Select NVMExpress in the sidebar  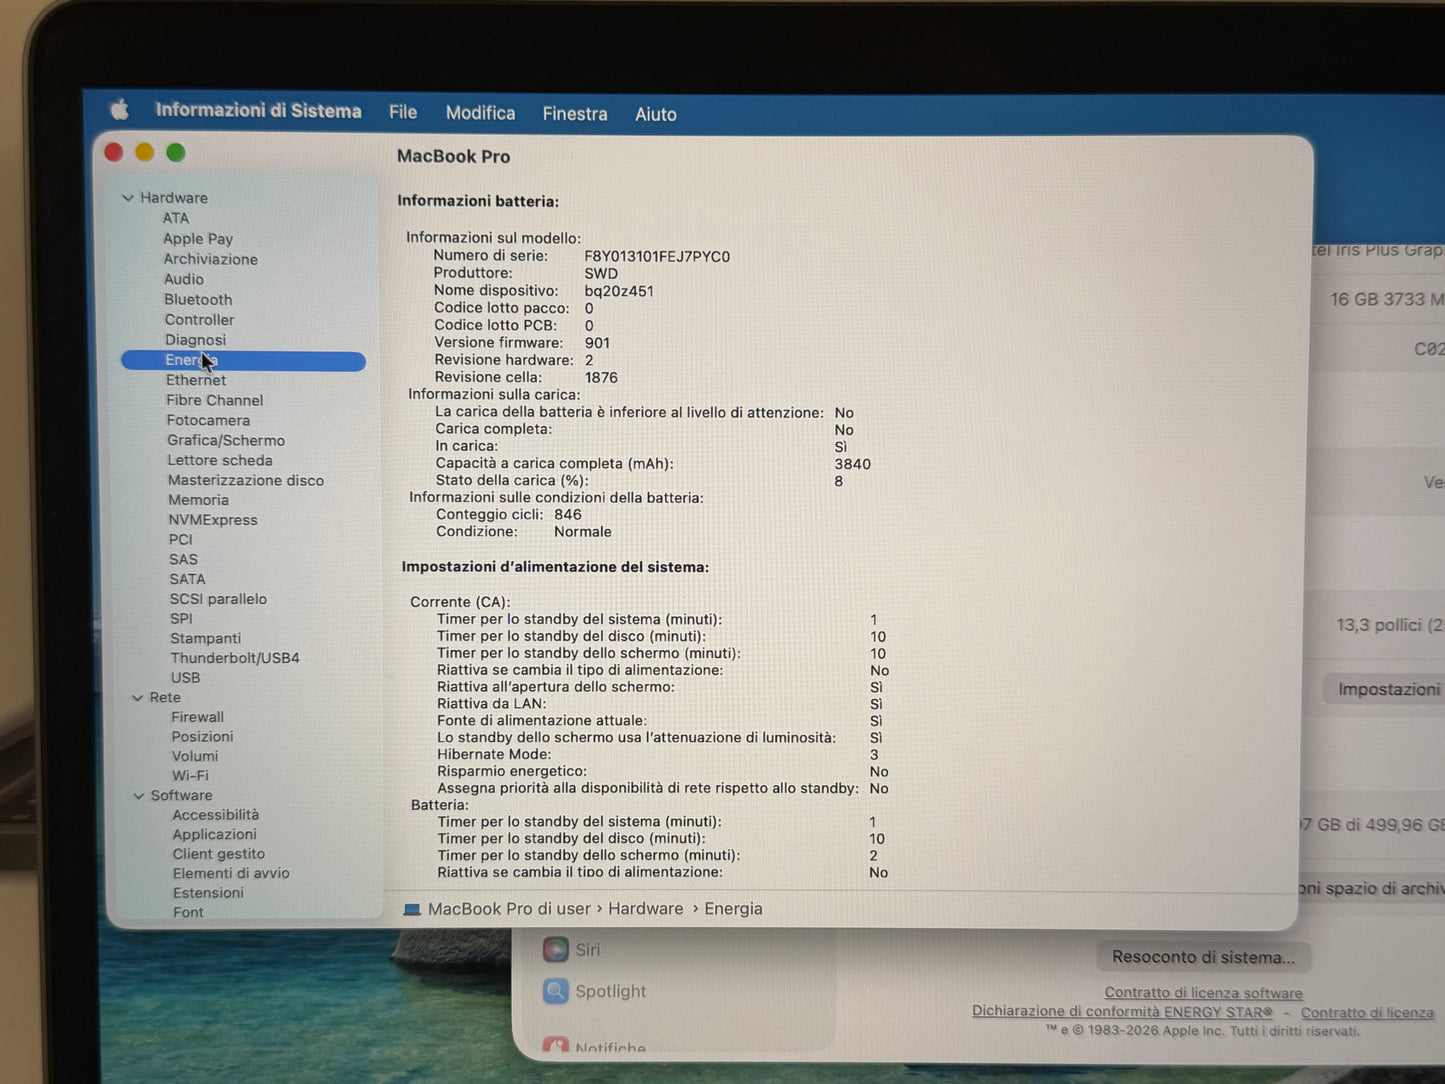(x=213, y=520)
